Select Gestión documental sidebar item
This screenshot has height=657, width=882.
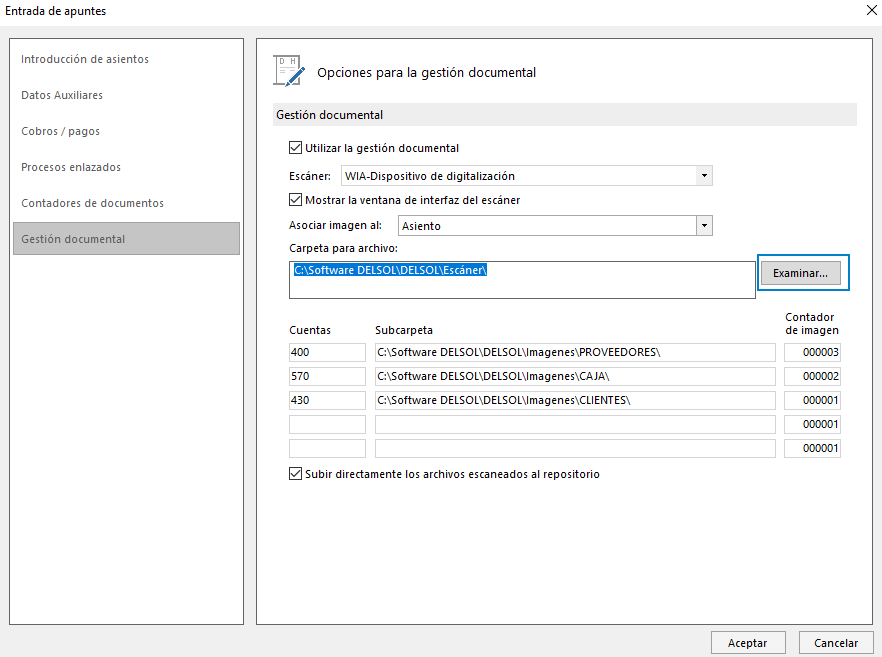click(x=127, y=238)
